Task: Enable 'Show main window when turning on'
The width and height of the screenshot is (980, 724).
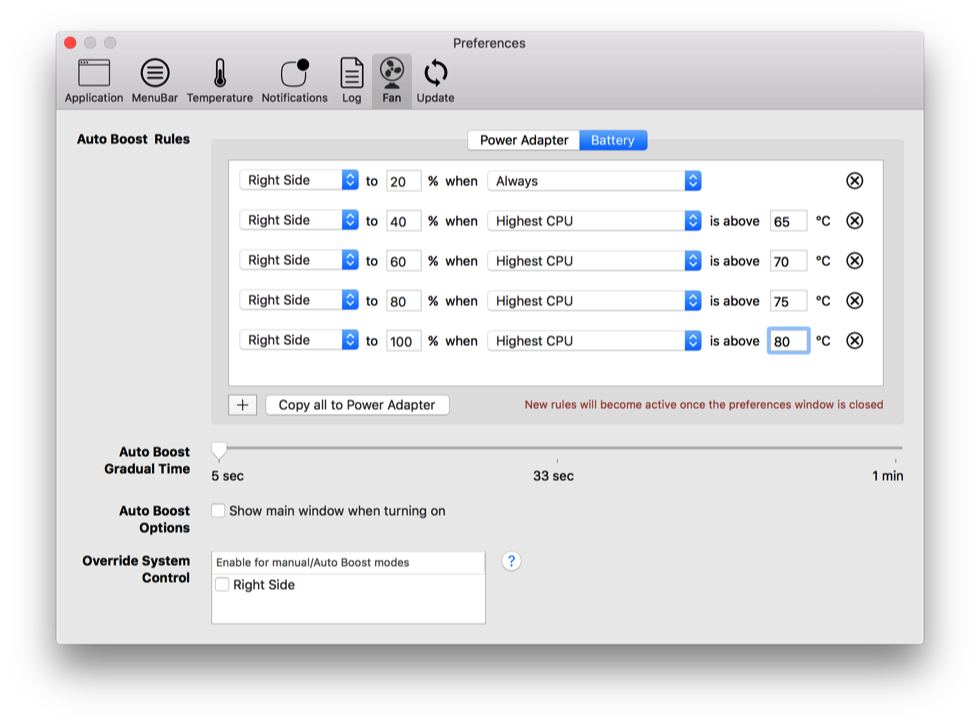Action: click(218, 511)
